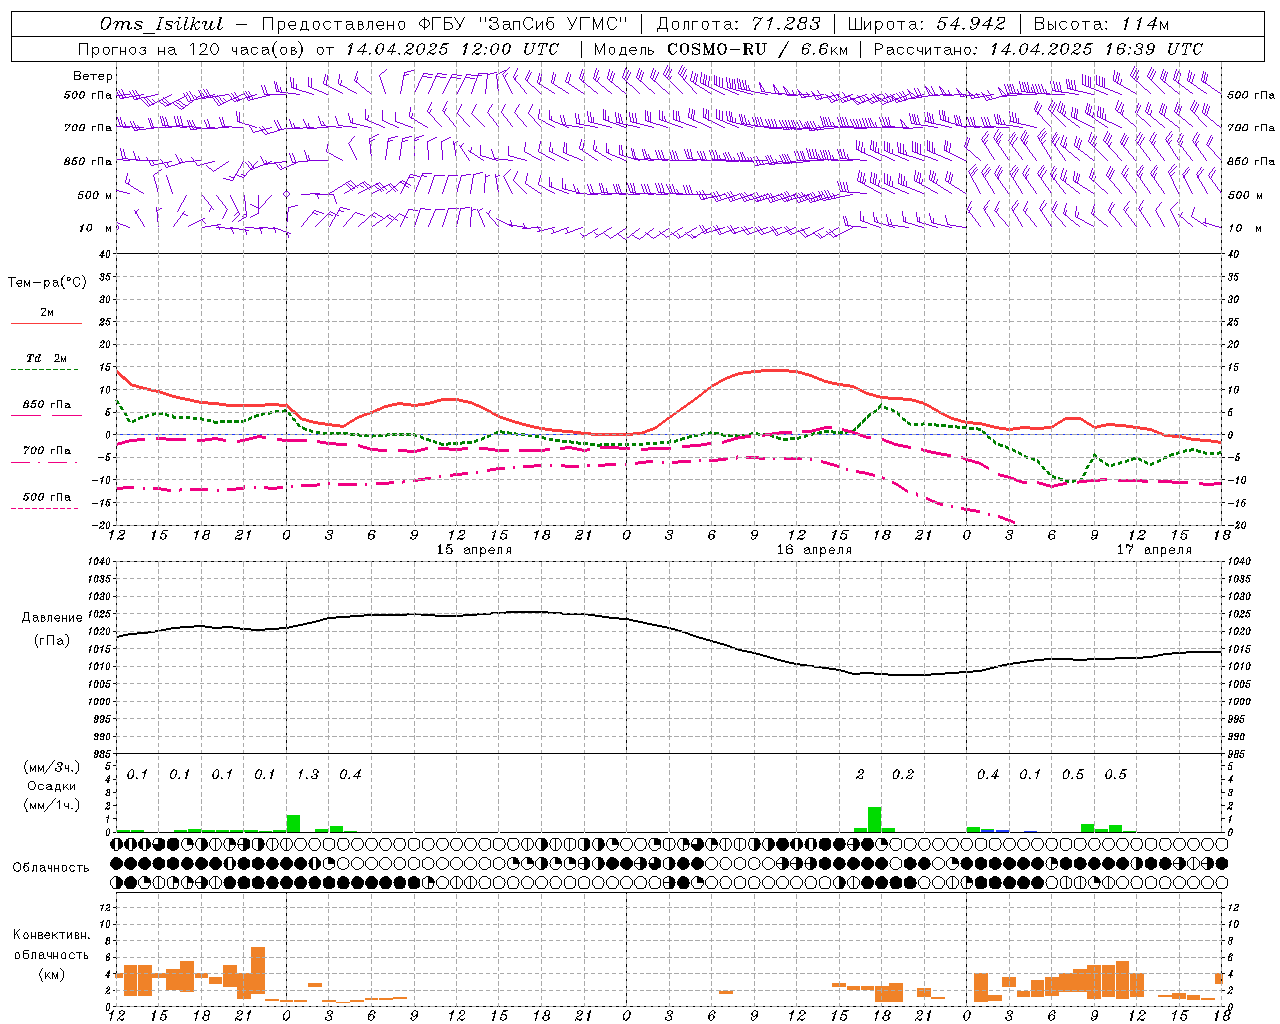Click the Широта: 54.942 value
1280x1024 pixels.
[x=926, y=24]
